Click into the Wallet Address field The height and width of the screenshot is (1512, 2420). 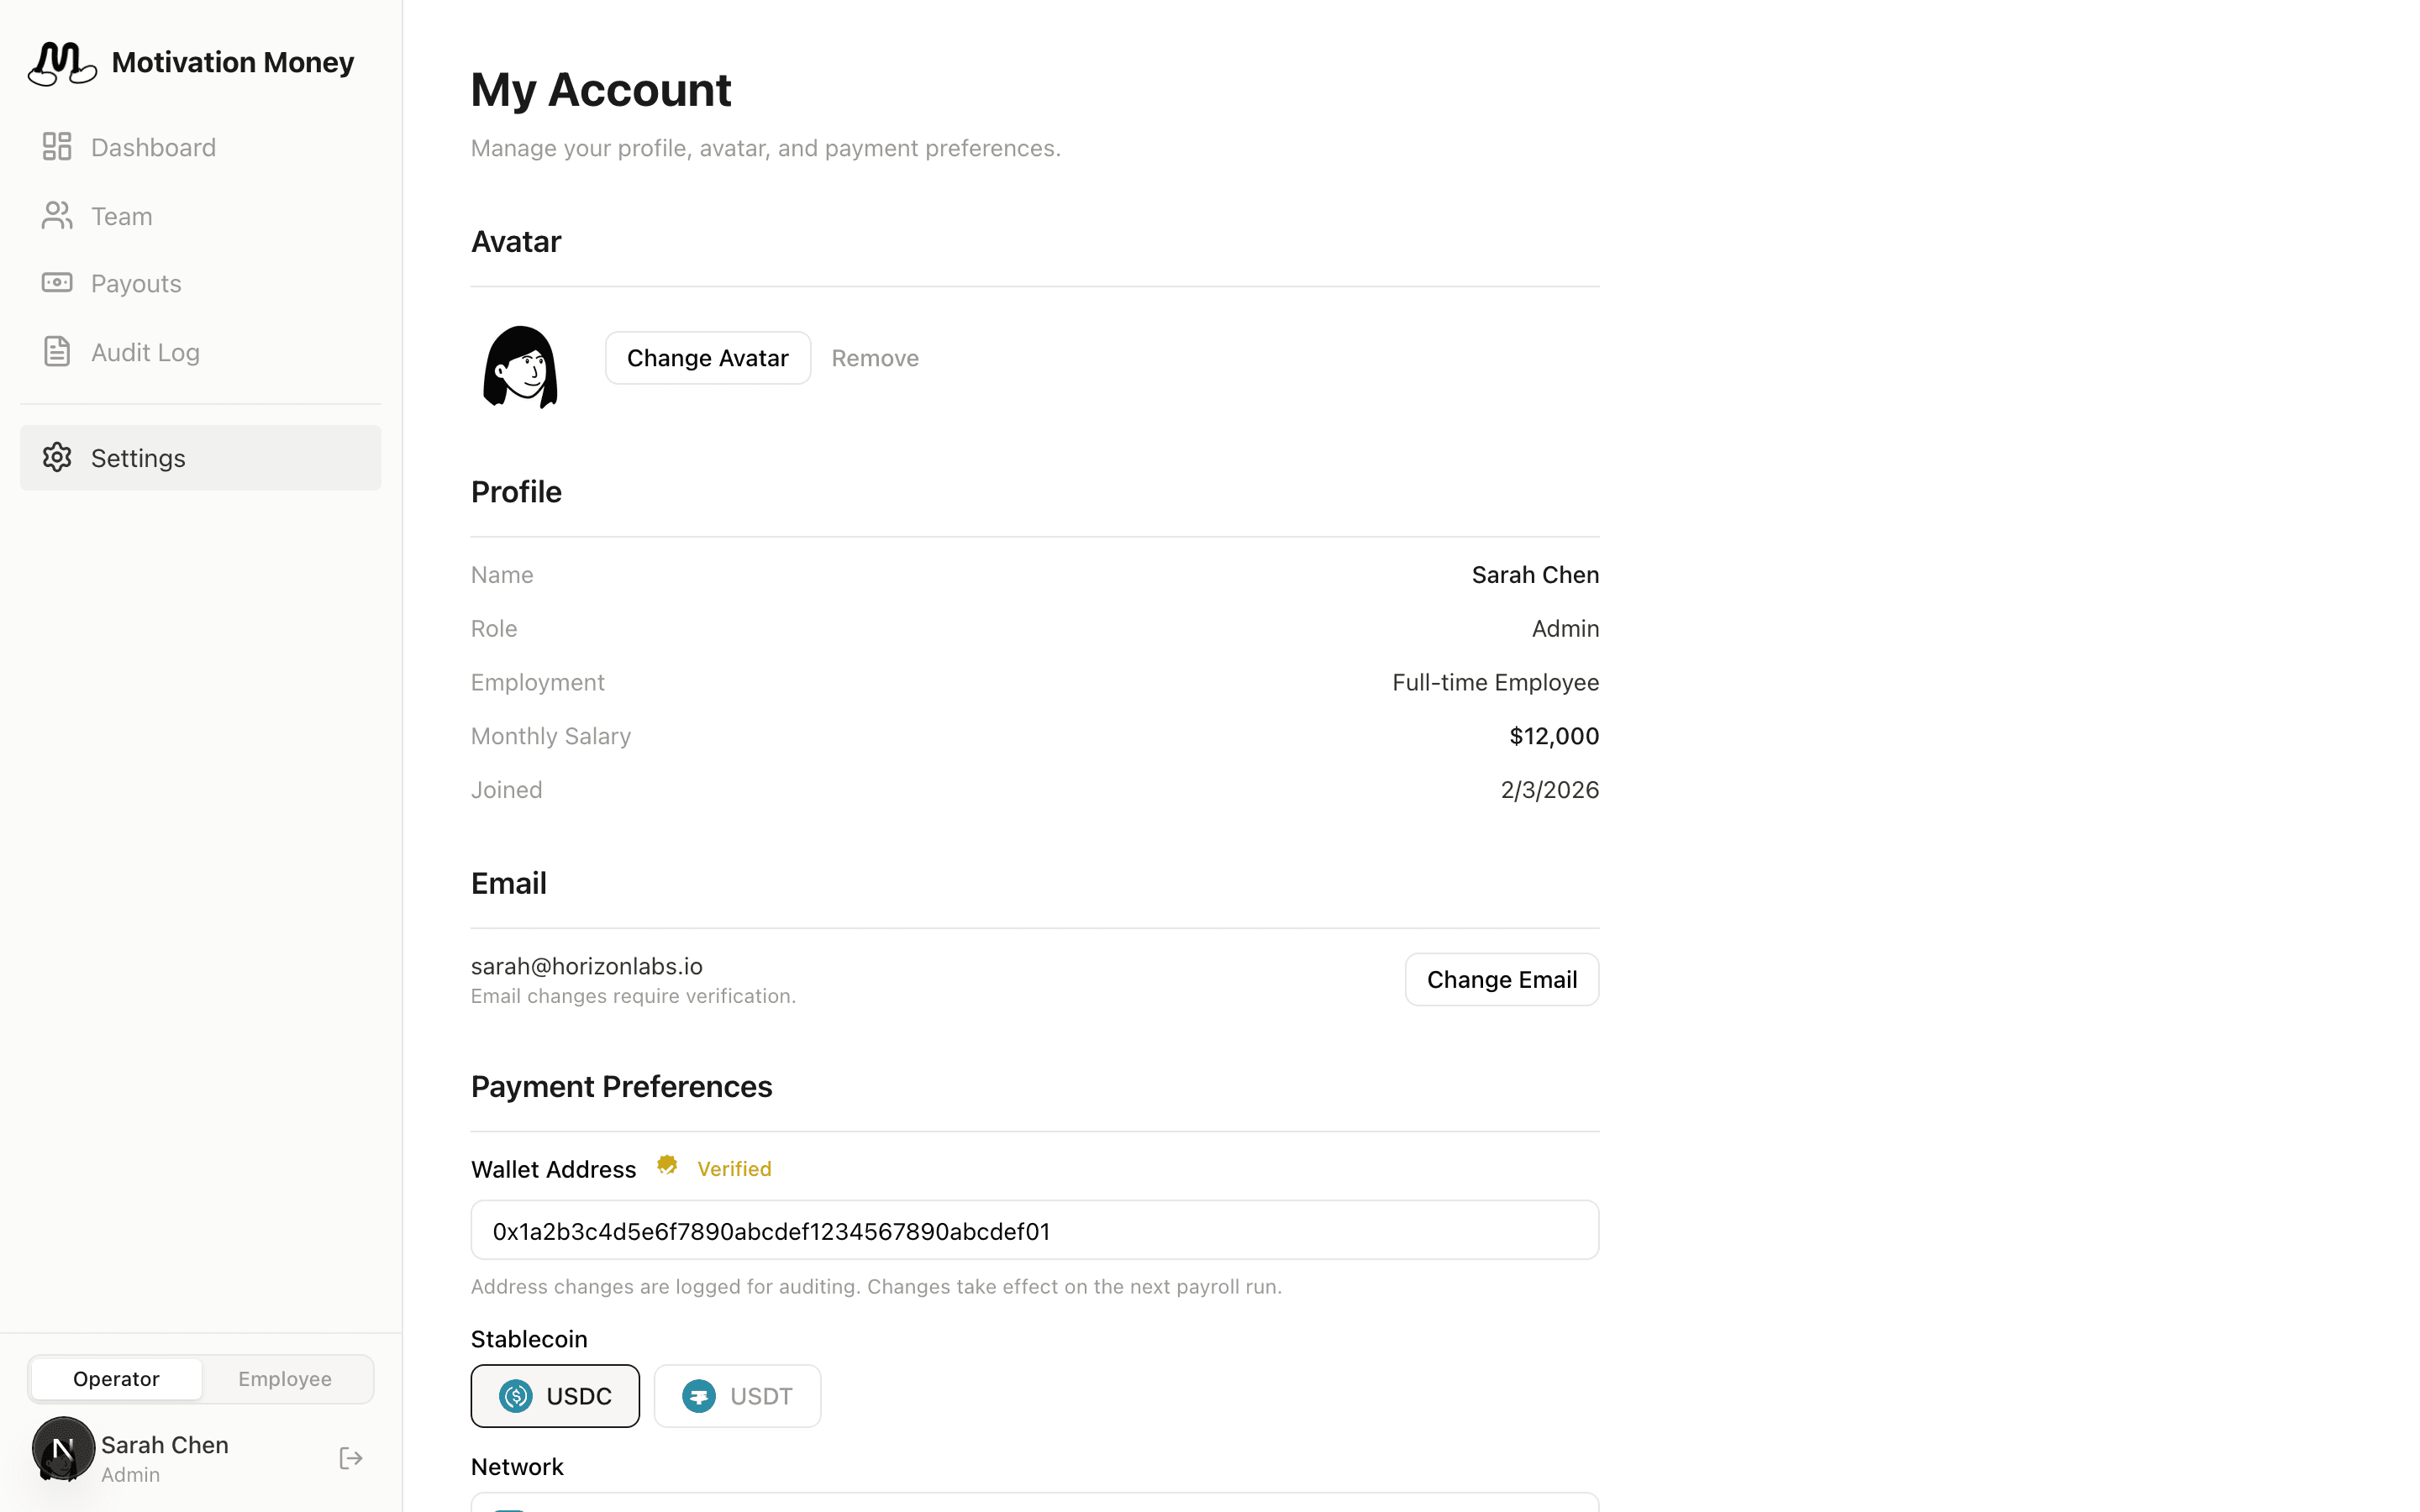[x=1034, y=1230]
